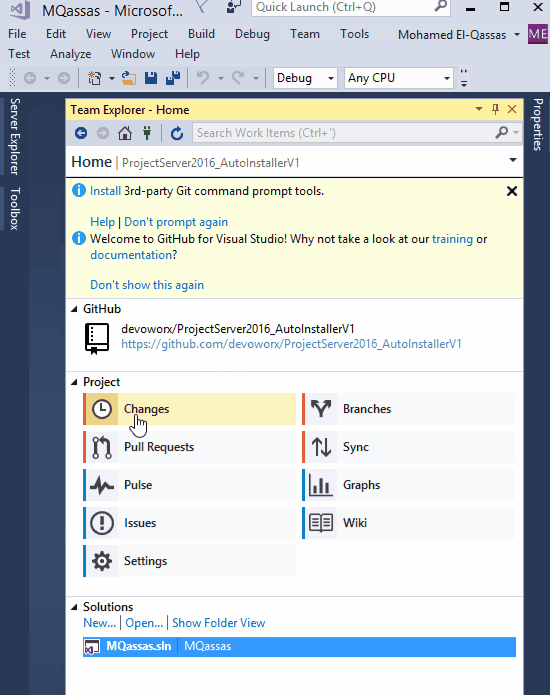Go to Team Explorer Home icon
The height and width of the screenshot is (695, 550).
[x=125, y=133]
